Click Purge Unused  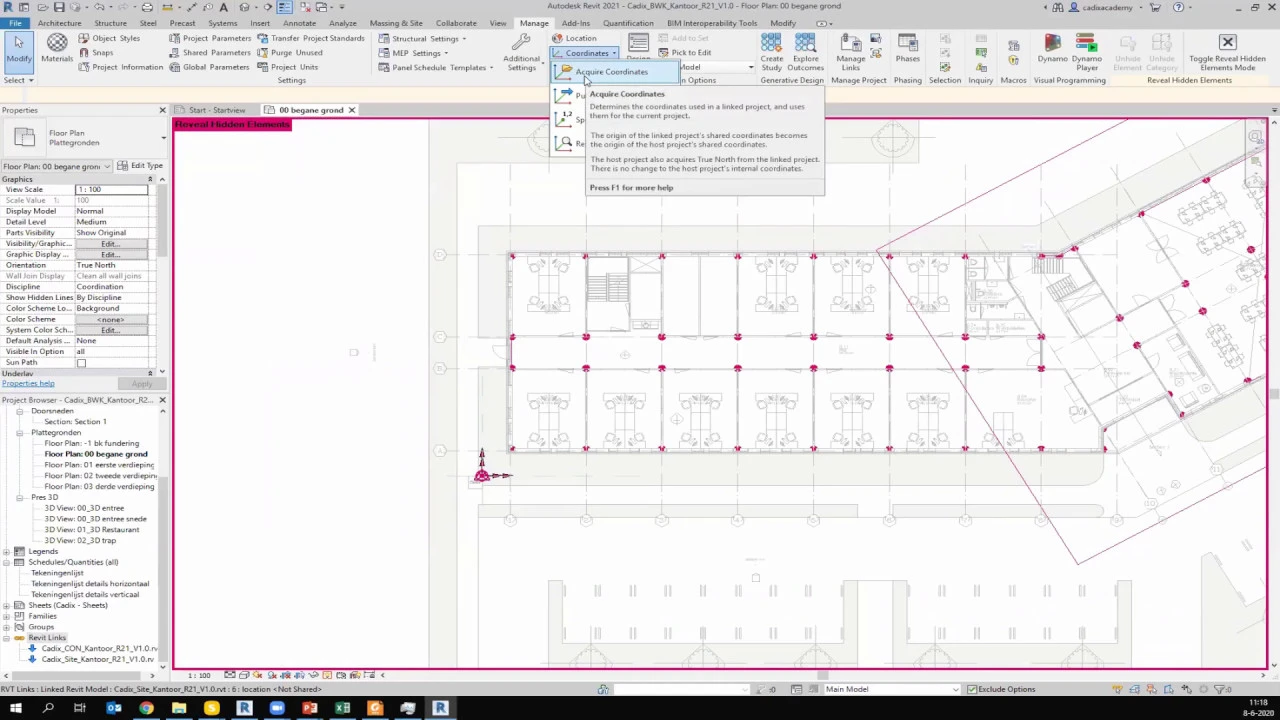click(290, 53)
